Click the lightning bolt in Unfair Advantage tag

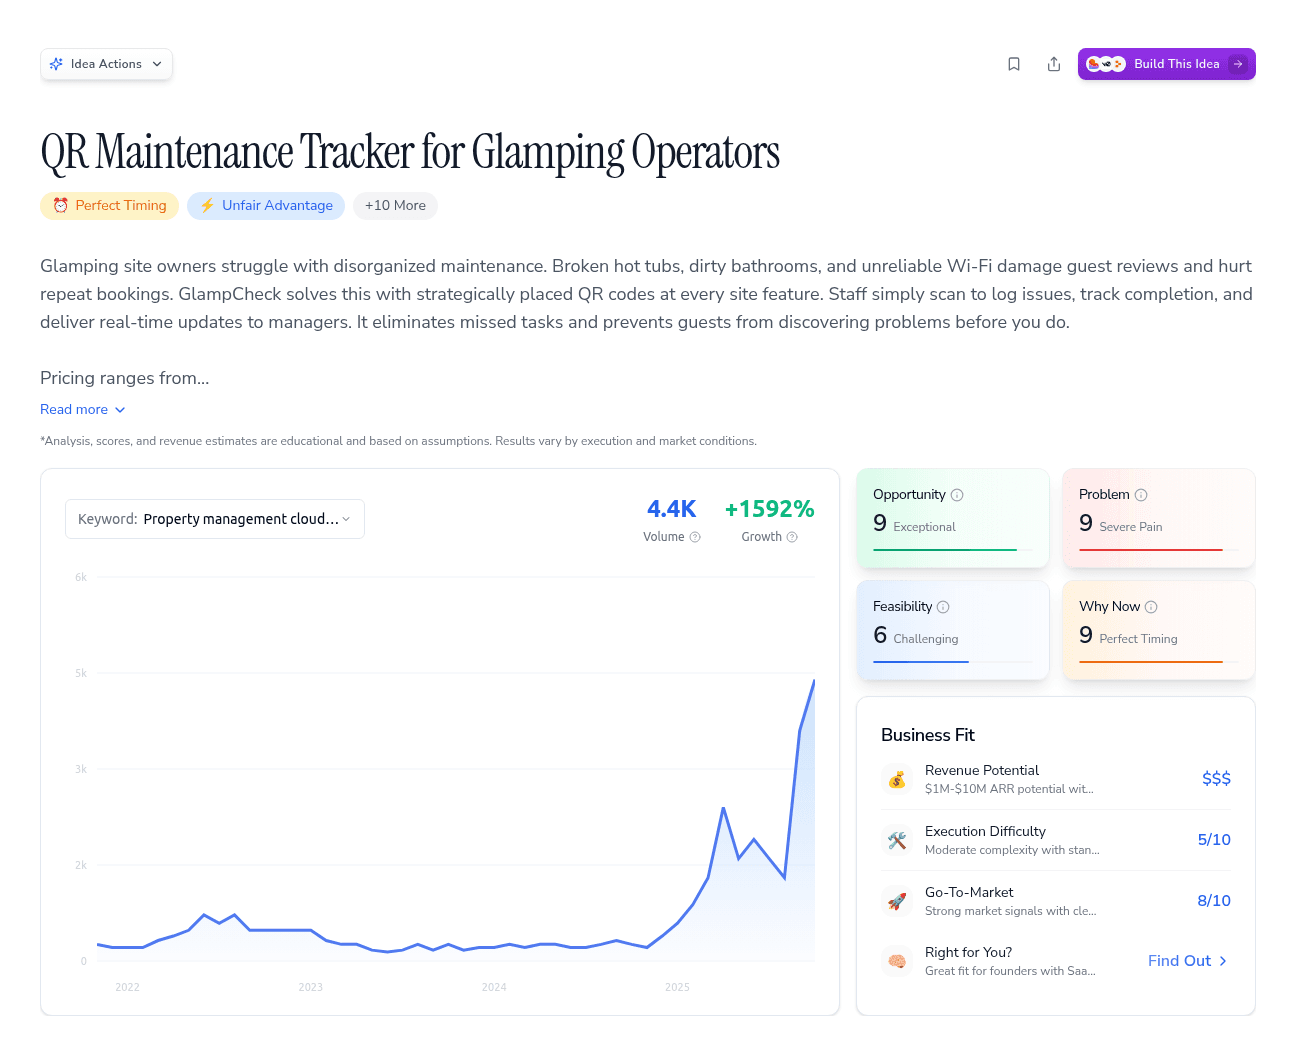pyautogui.click(x=207, y=205)
